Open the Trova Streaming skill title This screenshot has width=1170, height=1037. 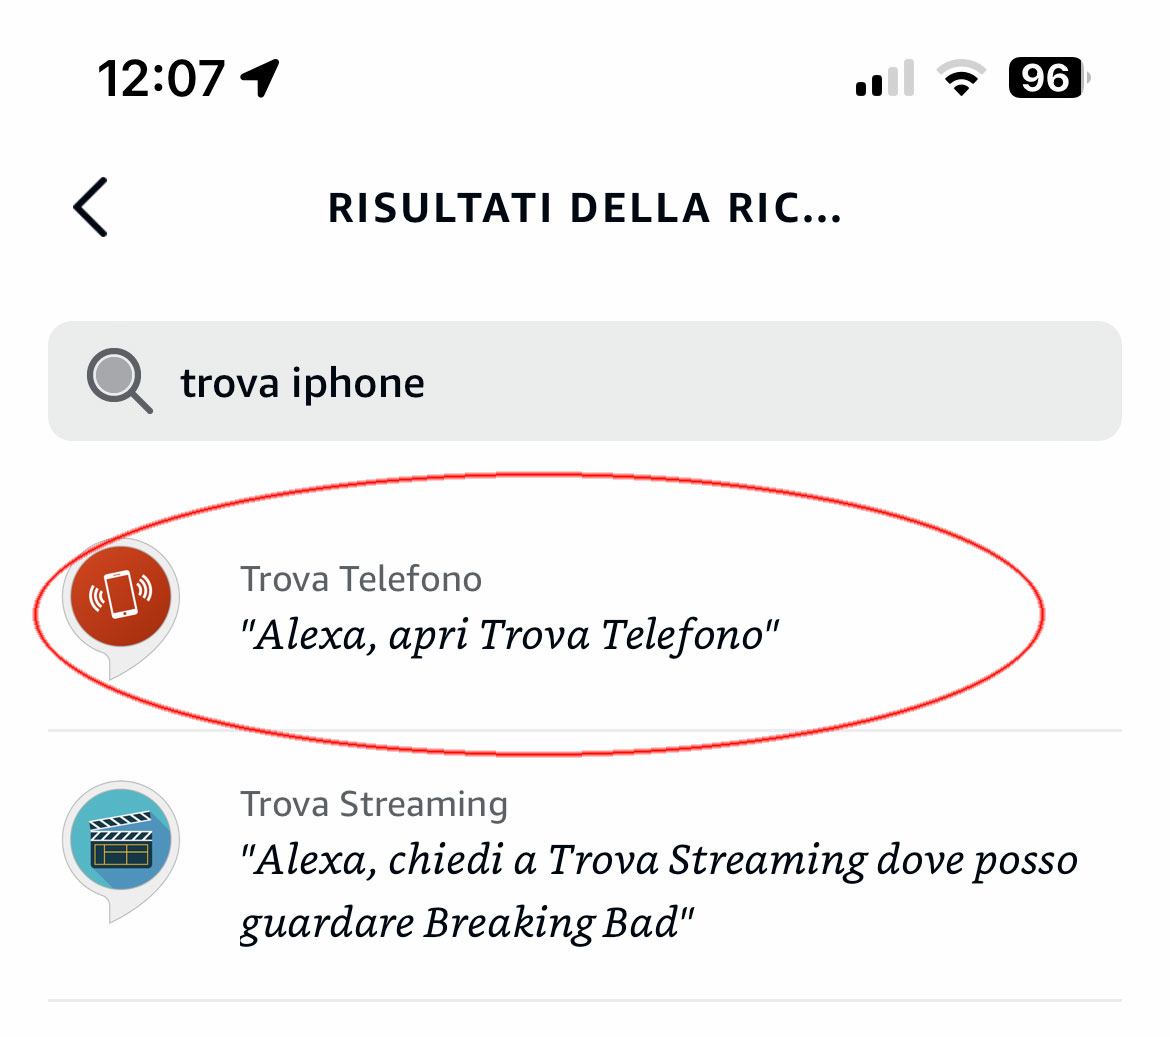[374, 804]
